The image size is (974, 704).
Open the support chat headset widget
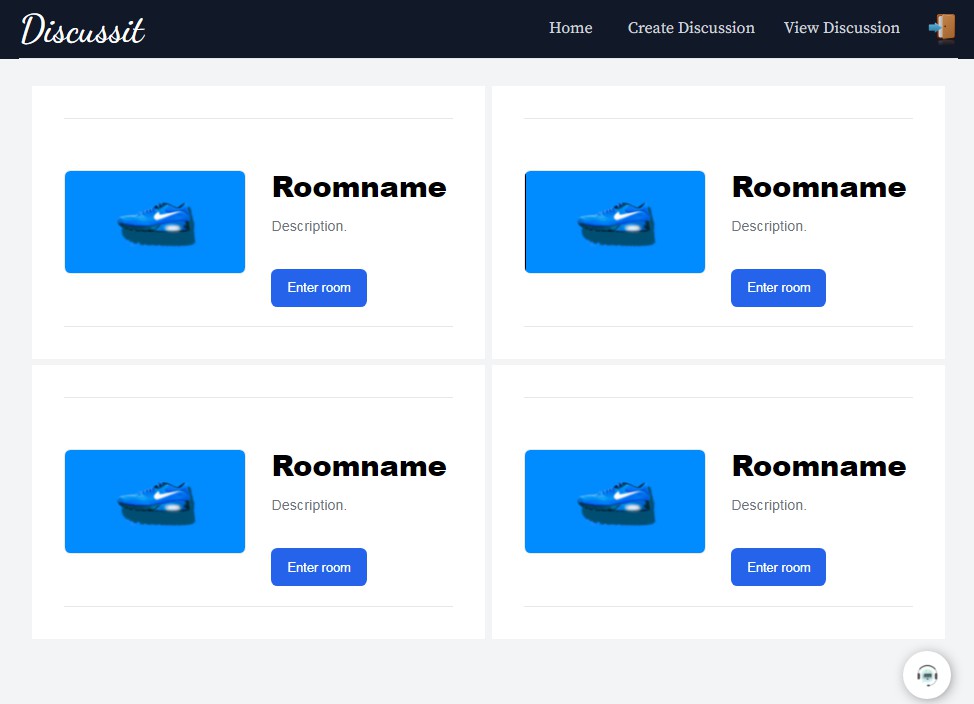tap(926, 674)
